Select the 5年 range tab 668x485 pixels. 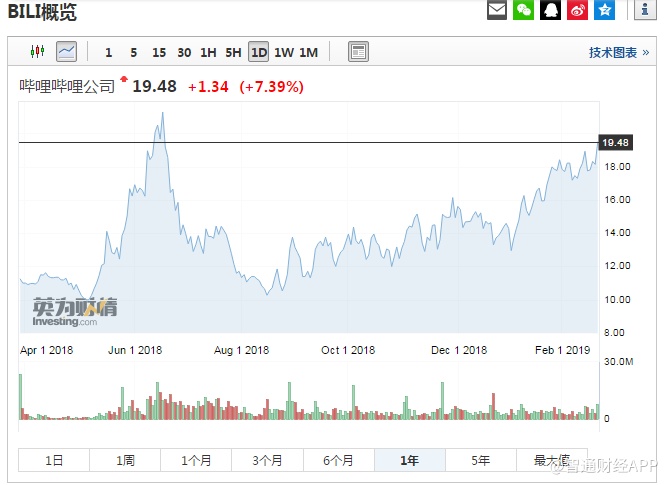pos(481,461)
